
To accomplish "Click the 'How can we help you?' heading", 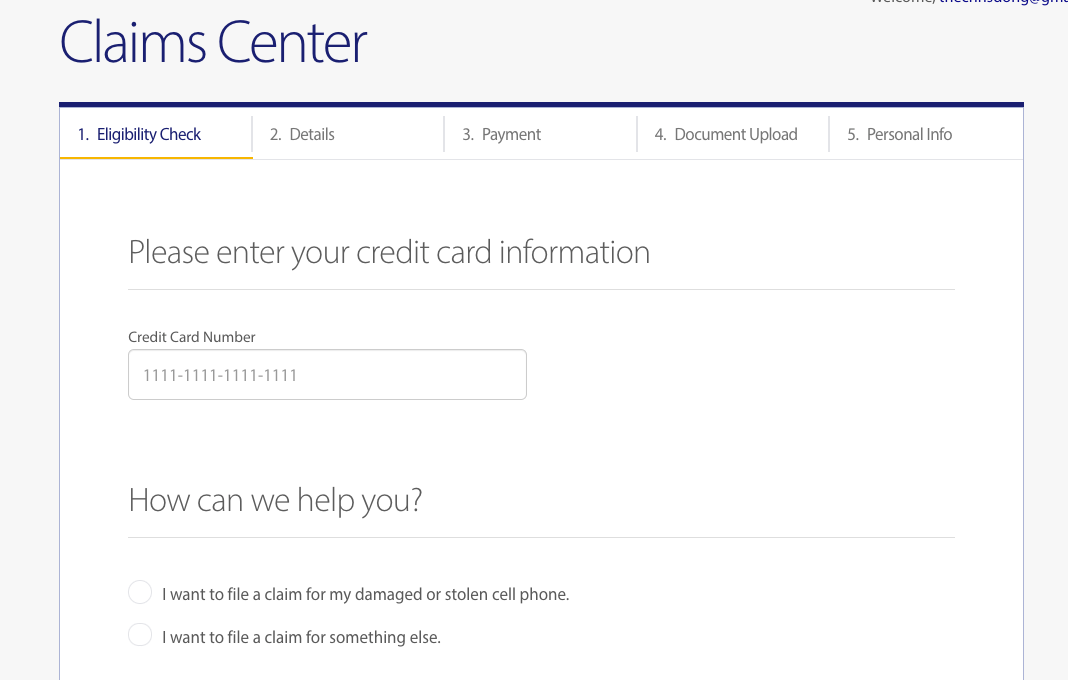I will (x=275, y=500).
